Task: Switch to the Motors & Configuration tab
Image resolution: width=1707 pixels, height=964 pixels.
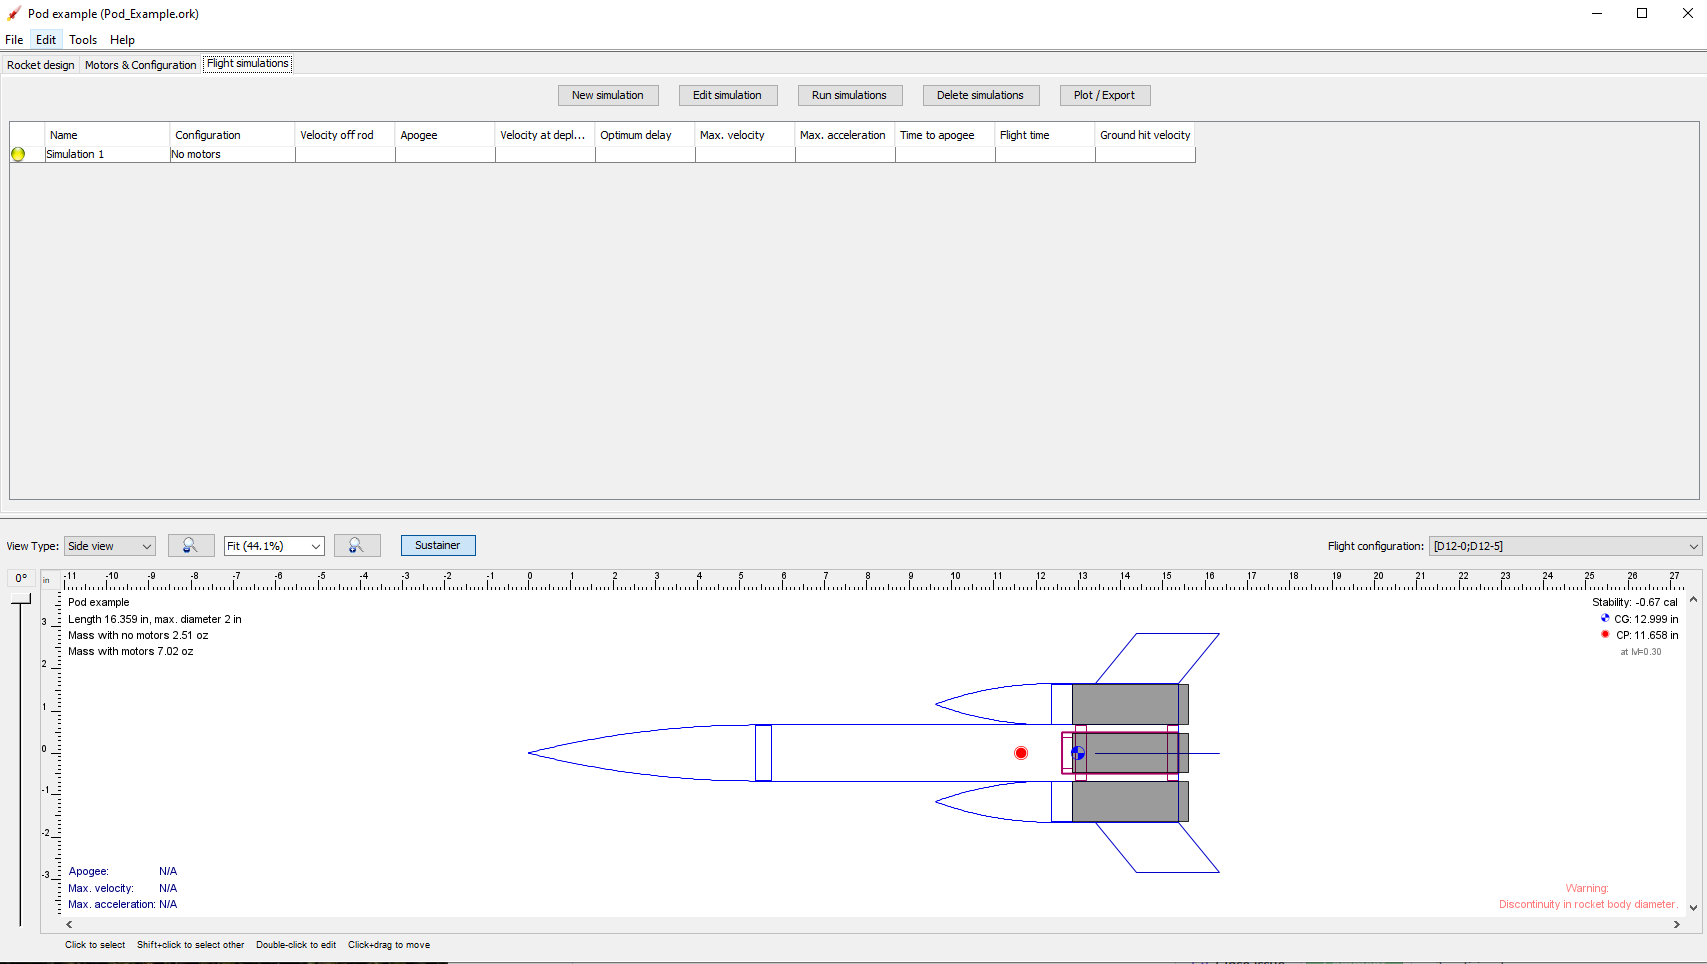Action: (139, 64)
